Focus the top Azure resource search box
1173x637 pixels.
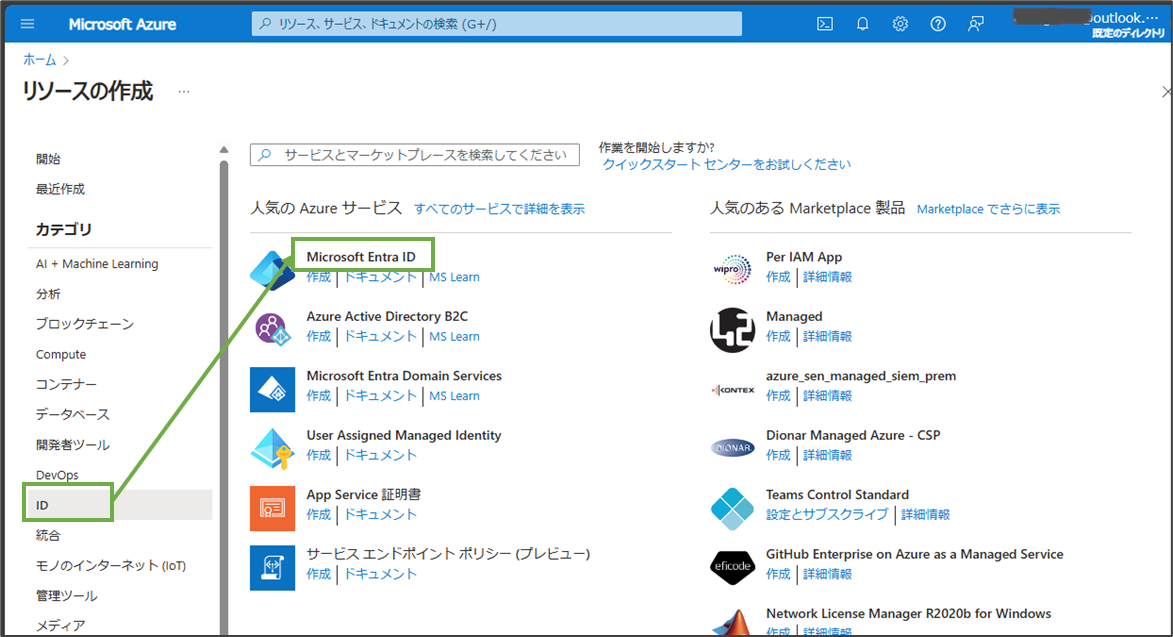(x=497, y=24)
